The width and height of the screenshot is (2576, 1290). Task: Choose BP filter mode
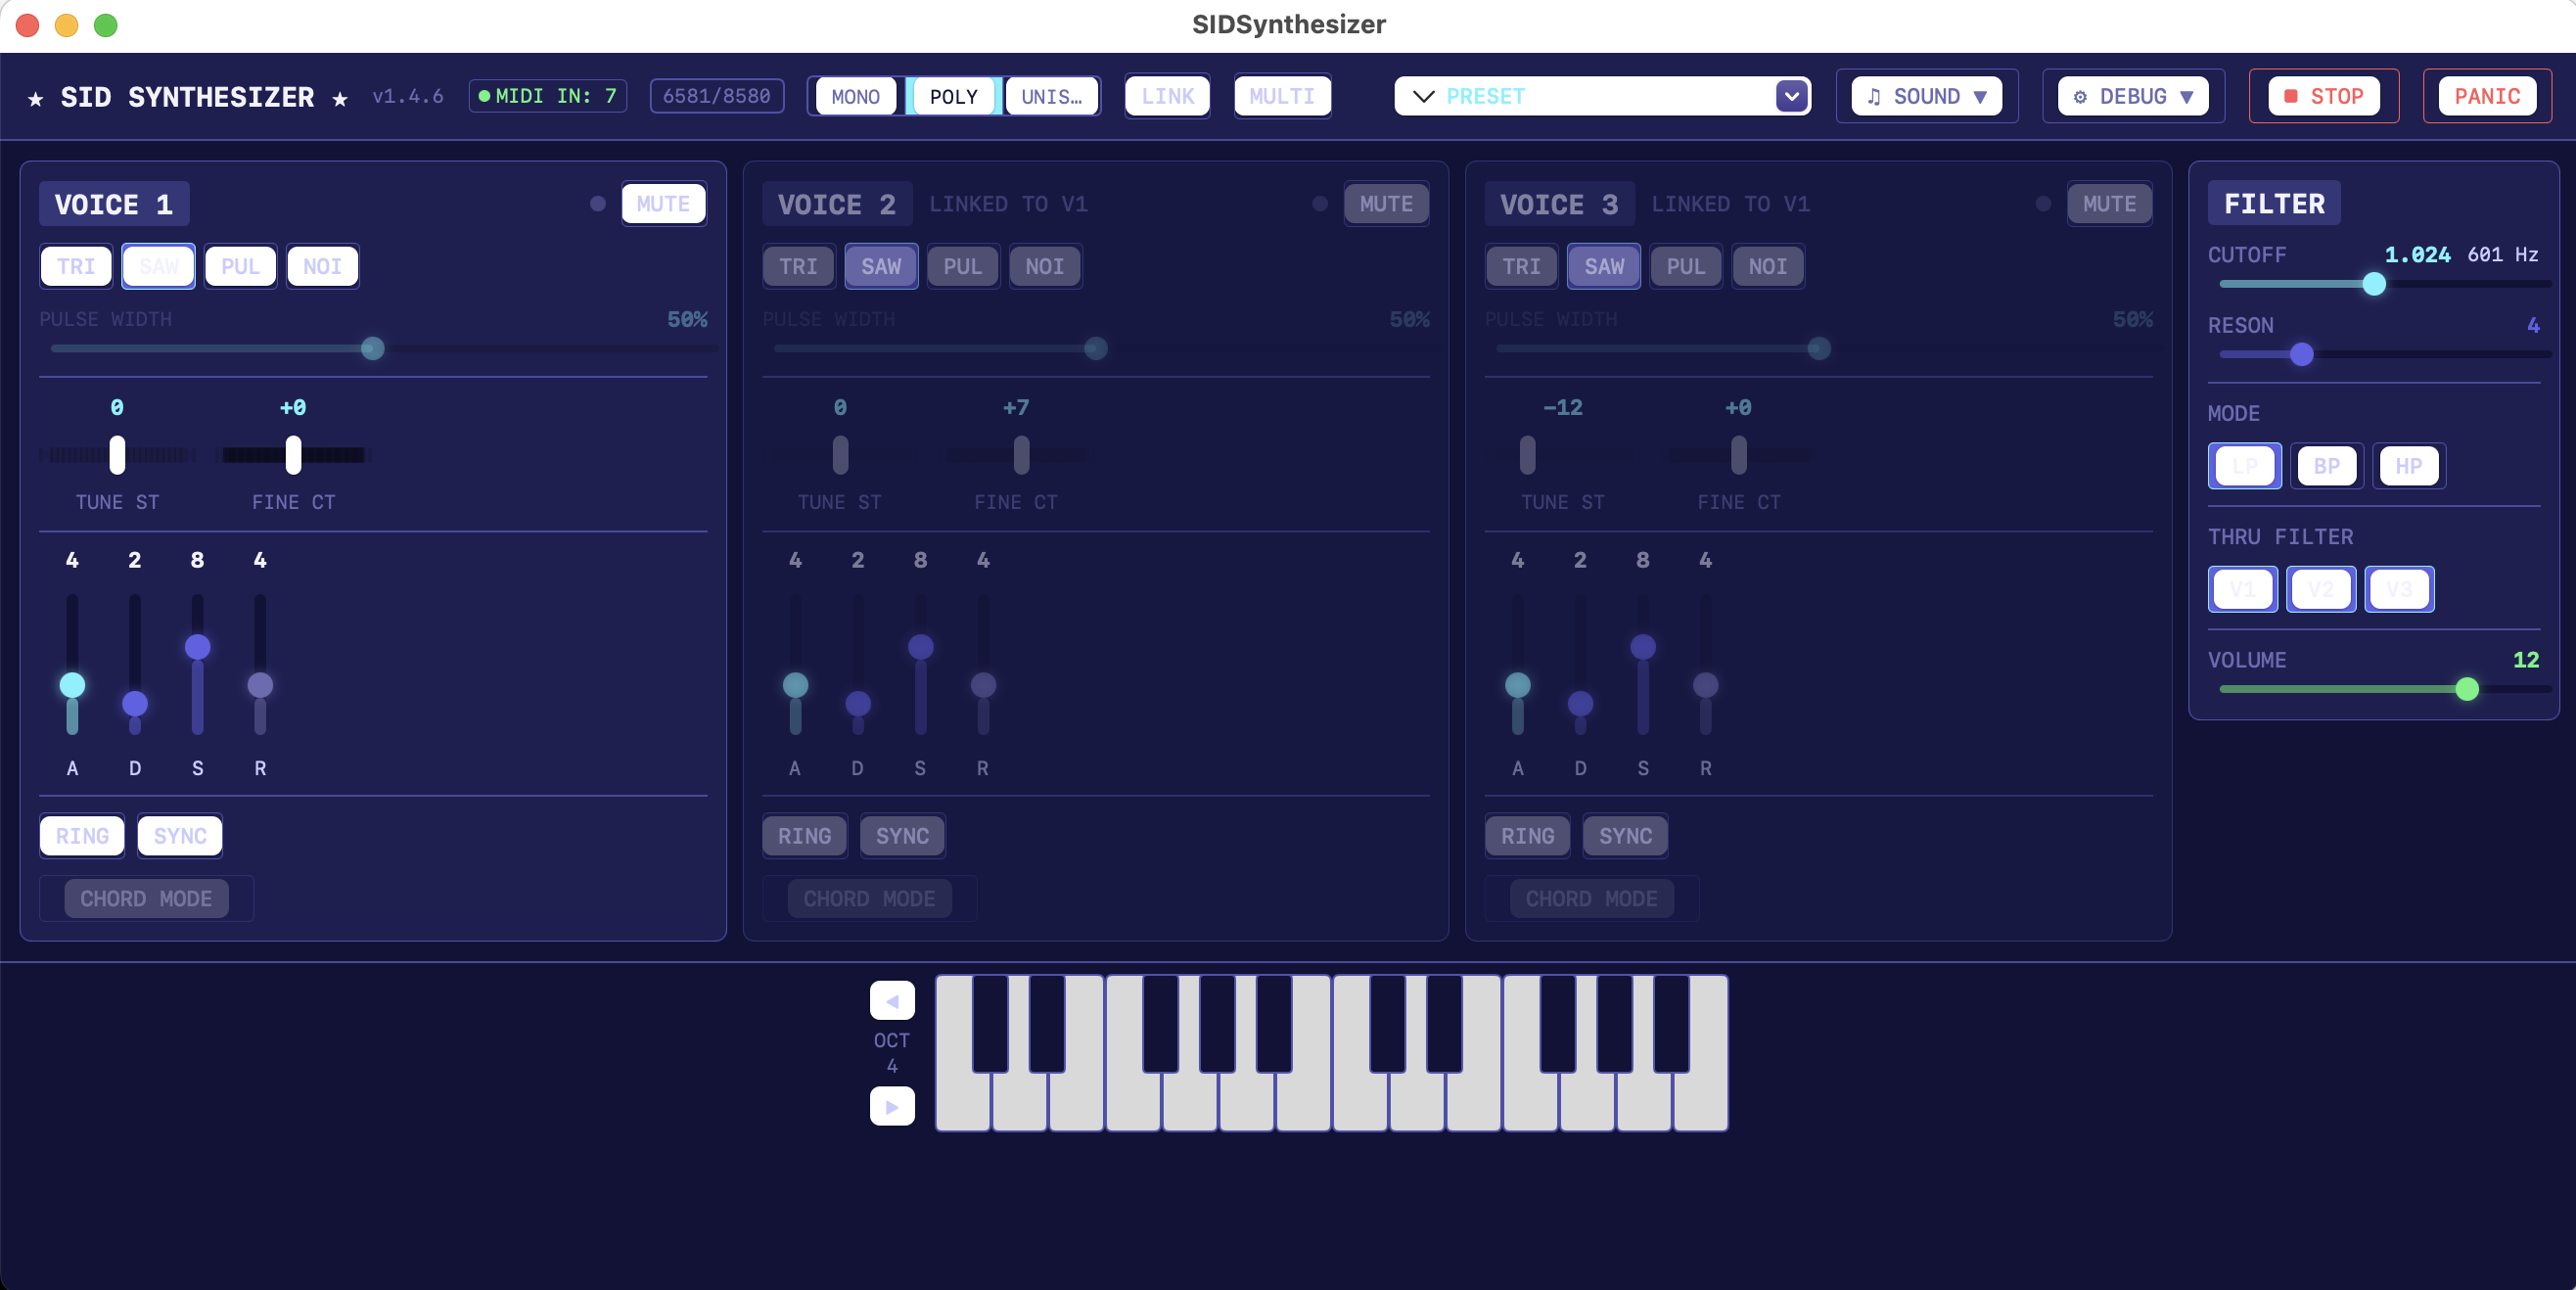[2326, 466]
